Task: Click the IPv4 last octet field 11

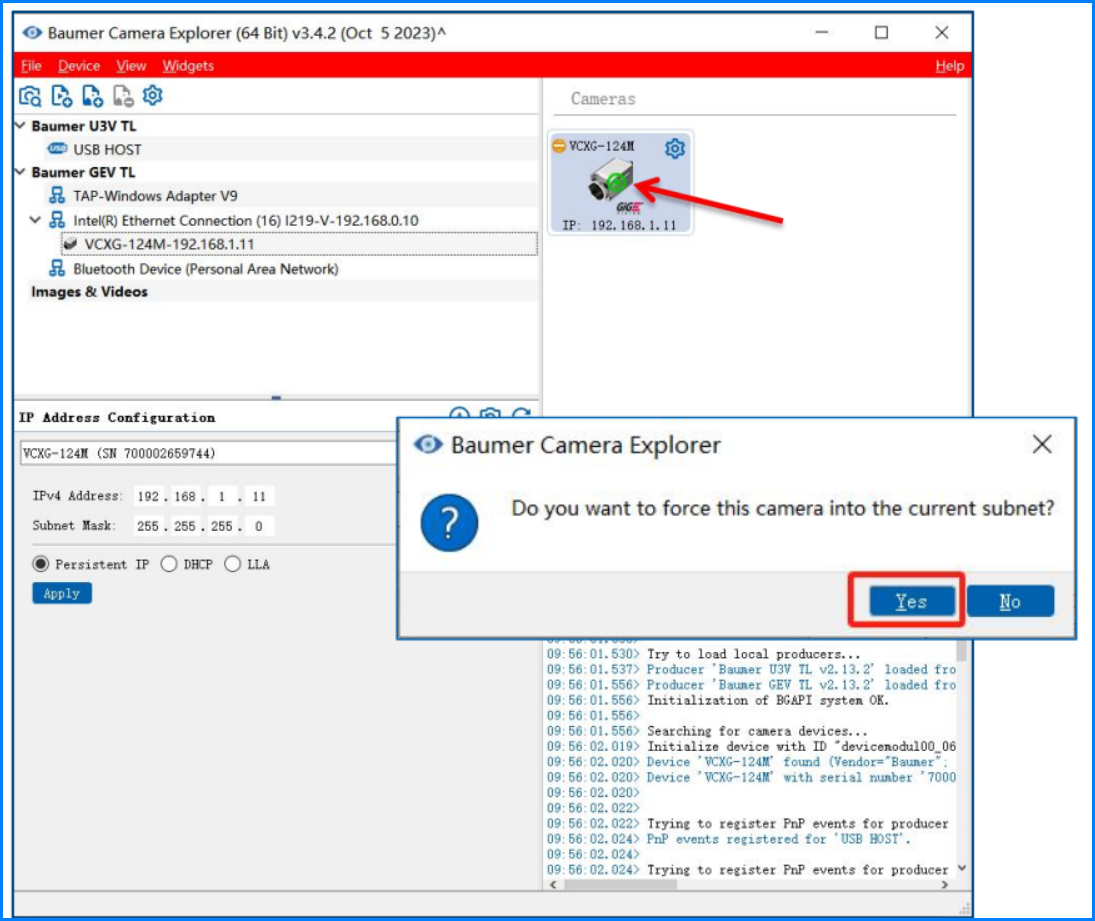Action: (259, 496)
